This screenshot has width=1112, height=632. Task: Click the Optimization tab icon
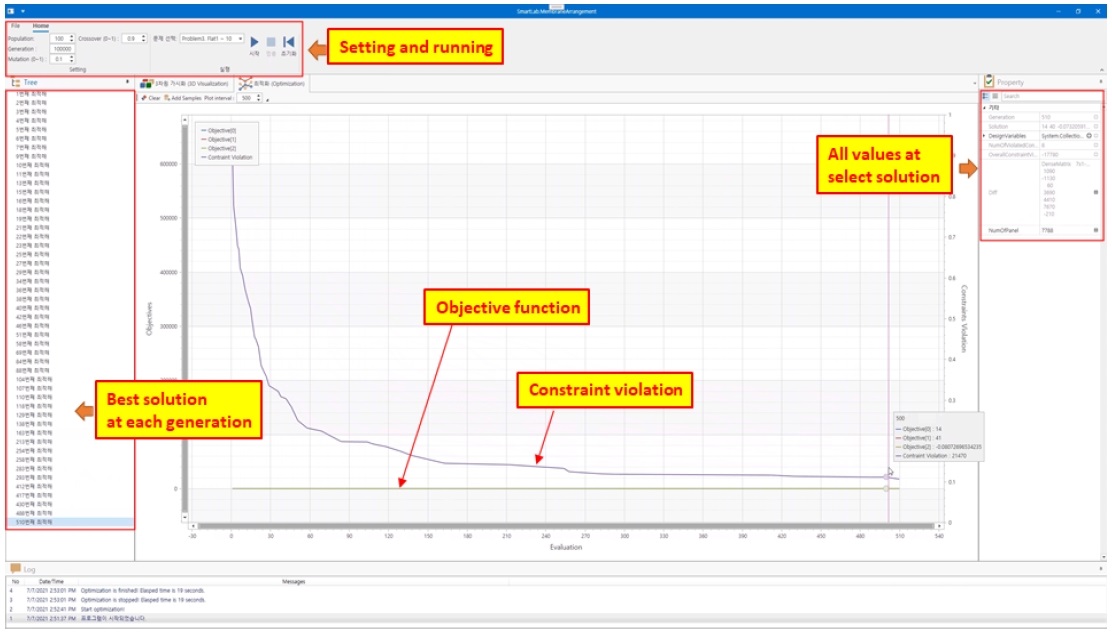tap(245, 84)
